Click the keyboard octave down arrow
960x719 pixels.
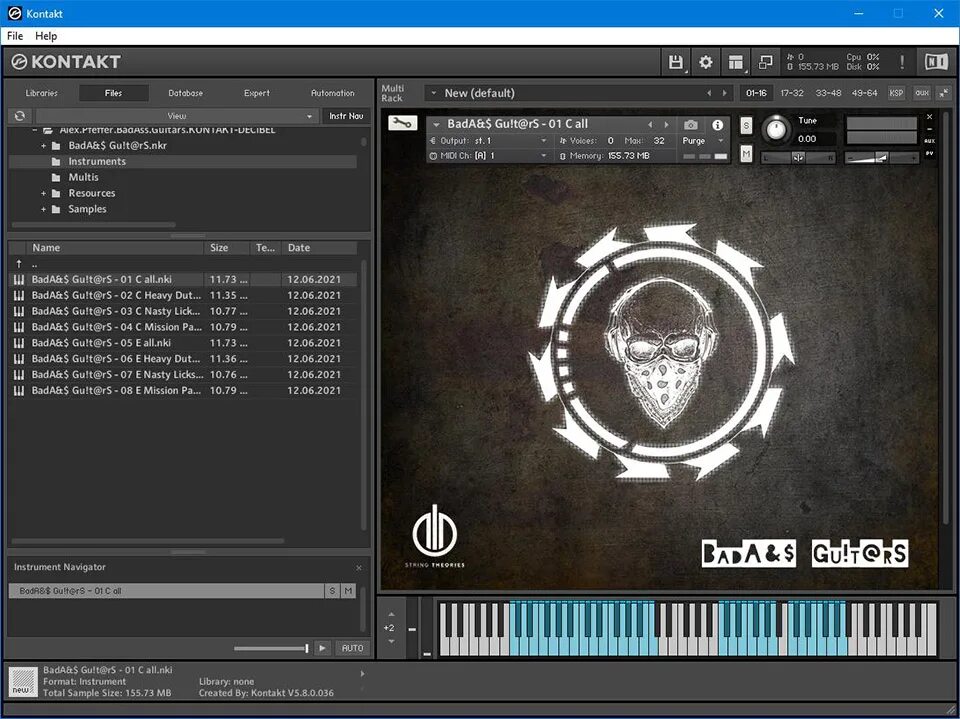pos(391,641)
